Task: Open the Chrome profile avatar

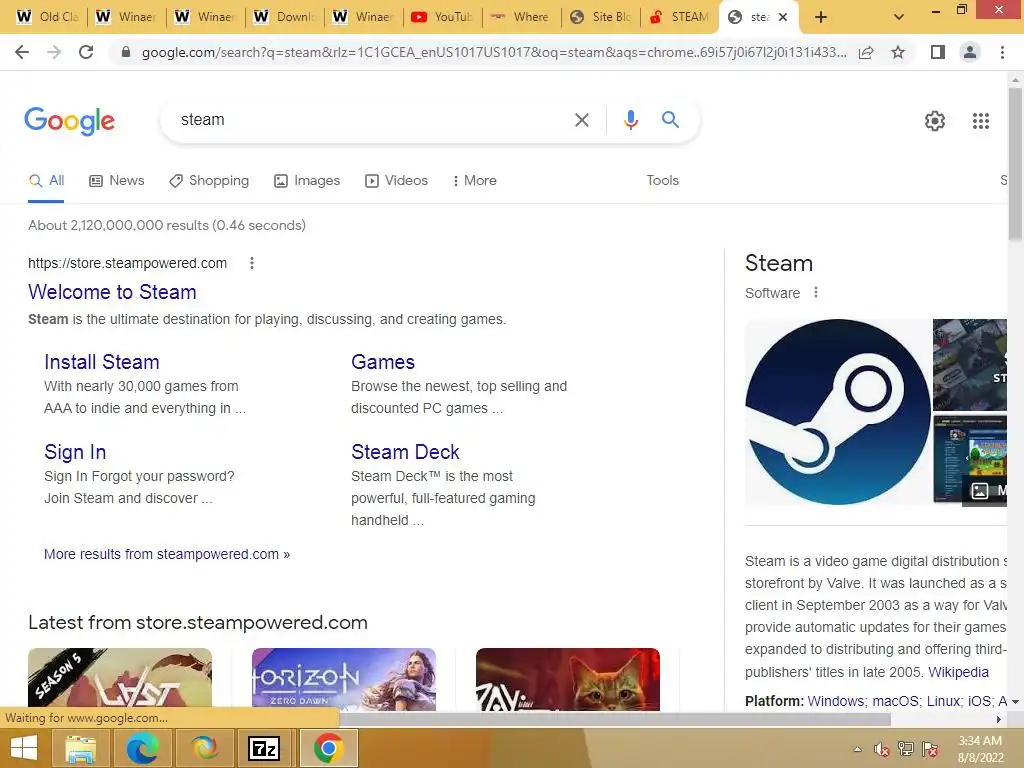Action: [970, 52]
